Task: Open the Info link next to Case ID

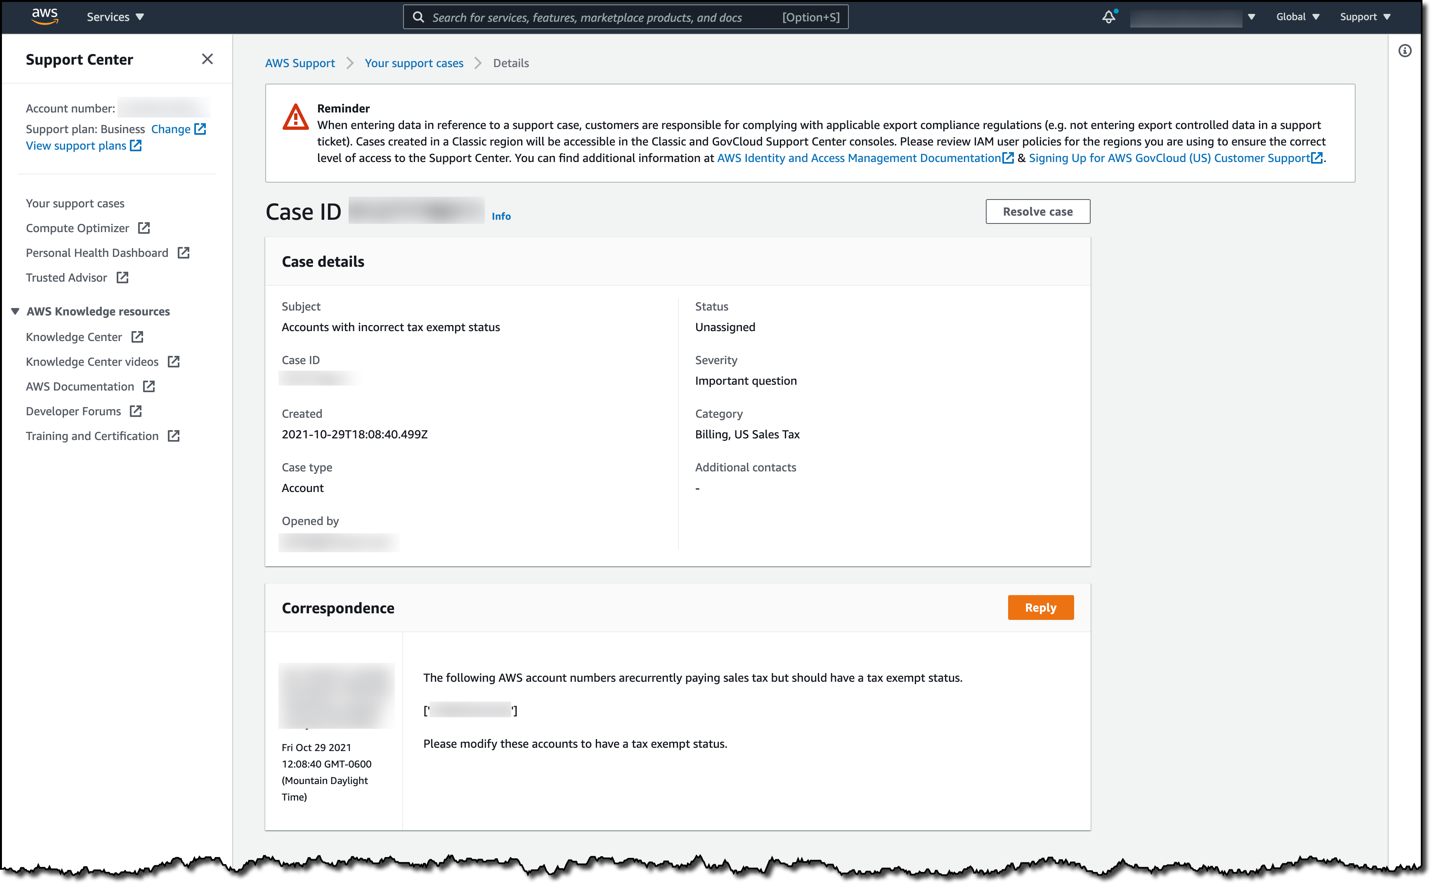Action: 501,216
